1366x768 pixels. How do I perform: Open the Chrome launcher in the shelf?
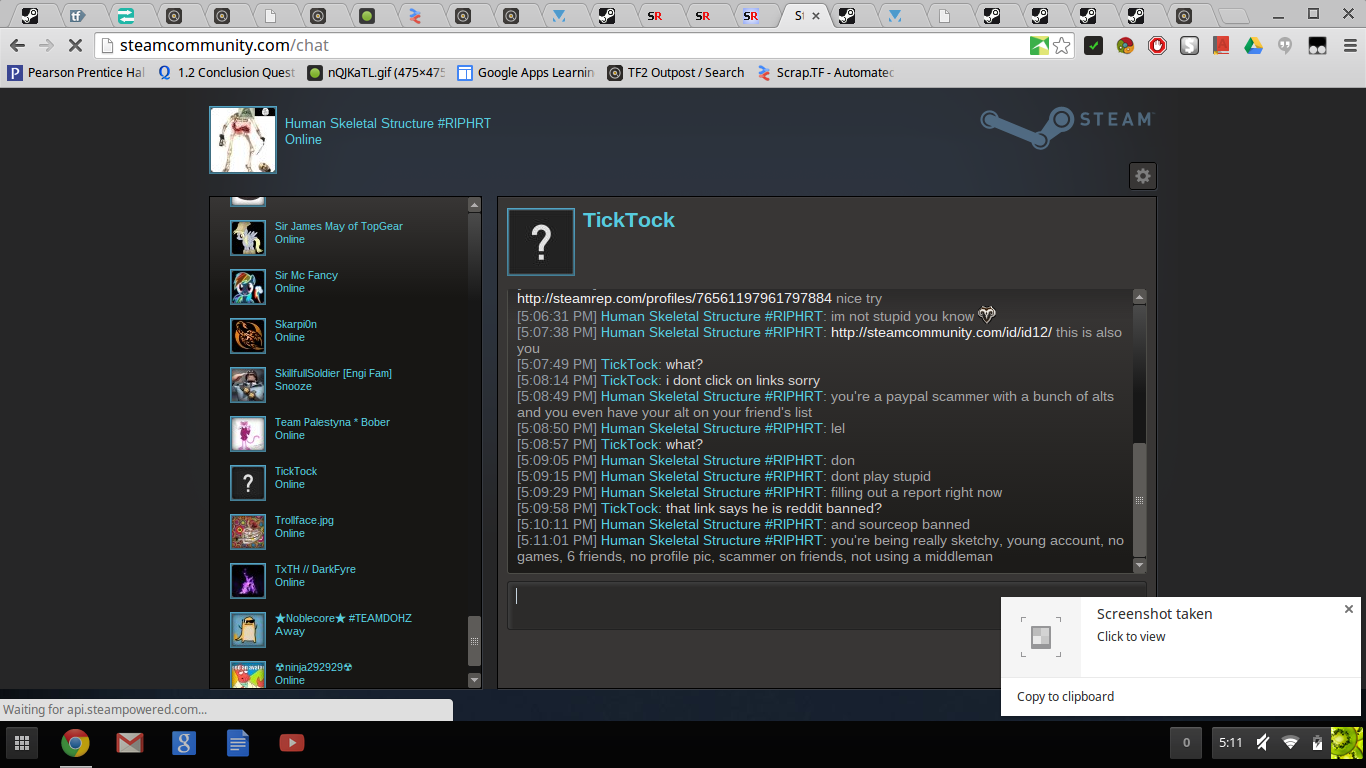(75, 743)
